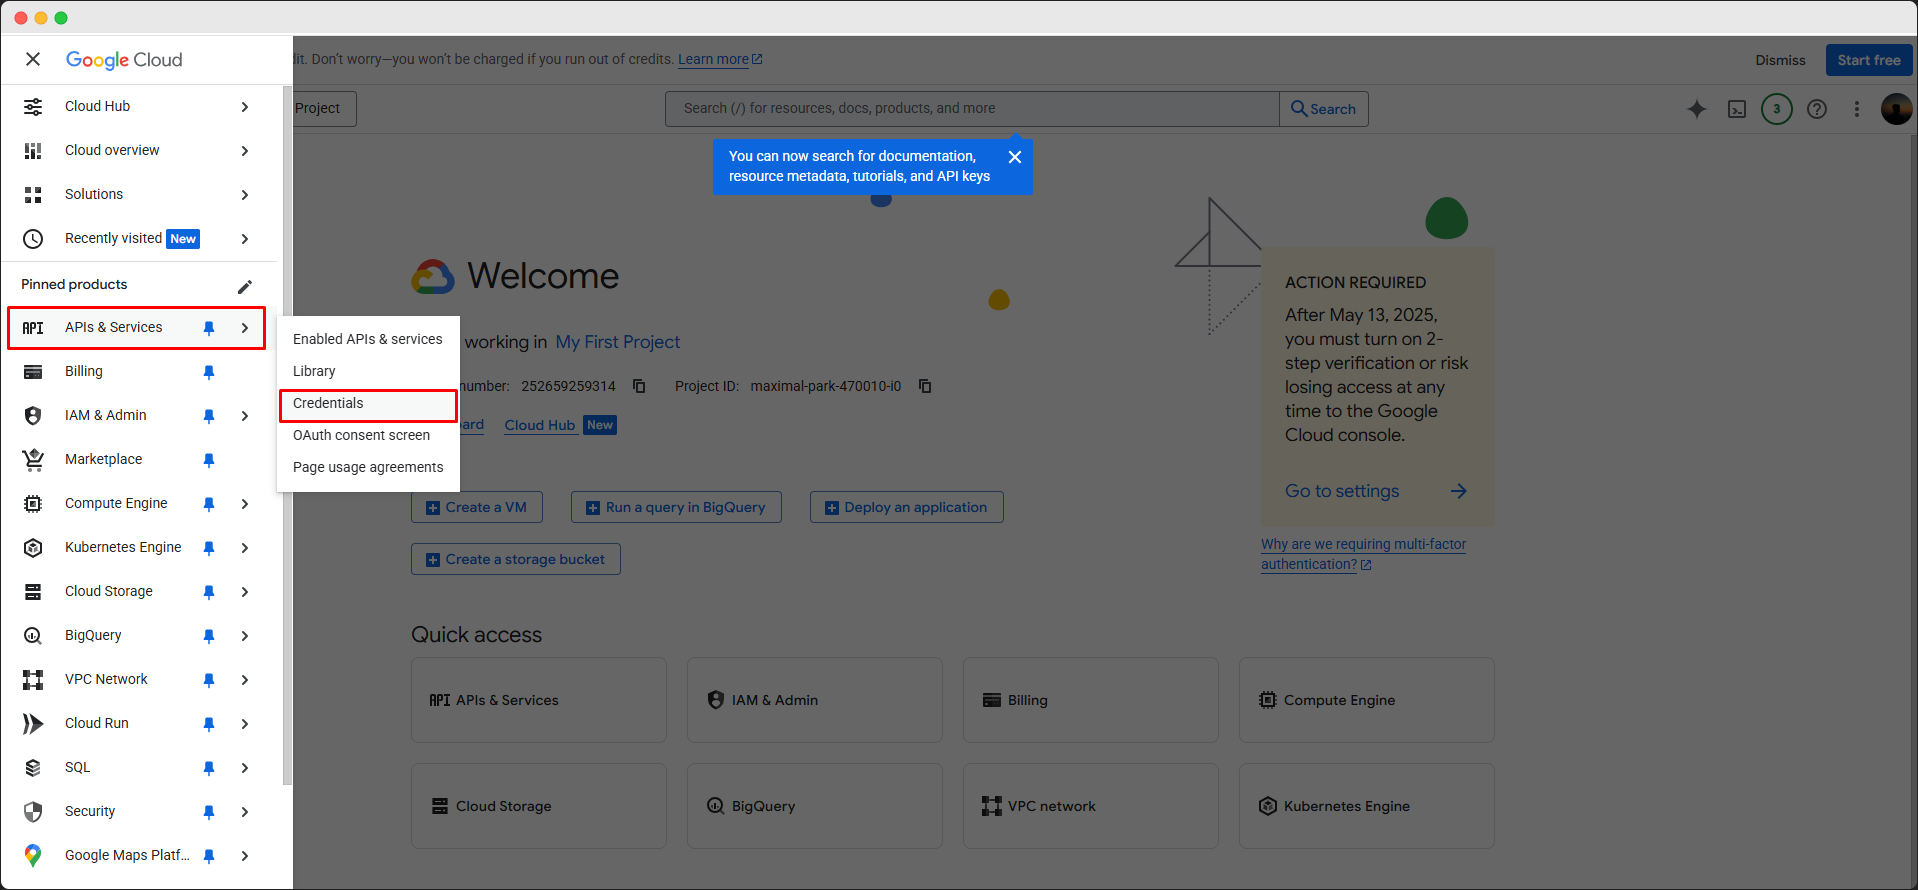Click the Search button
1918x890 pixels.
coord(1324,109)
